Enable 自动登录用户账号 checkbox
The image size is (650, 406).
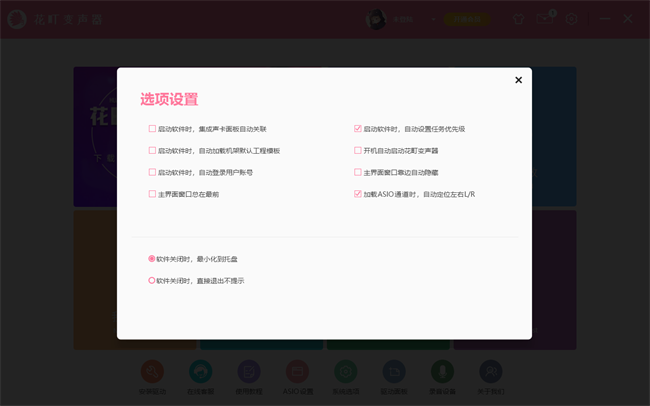153,172
